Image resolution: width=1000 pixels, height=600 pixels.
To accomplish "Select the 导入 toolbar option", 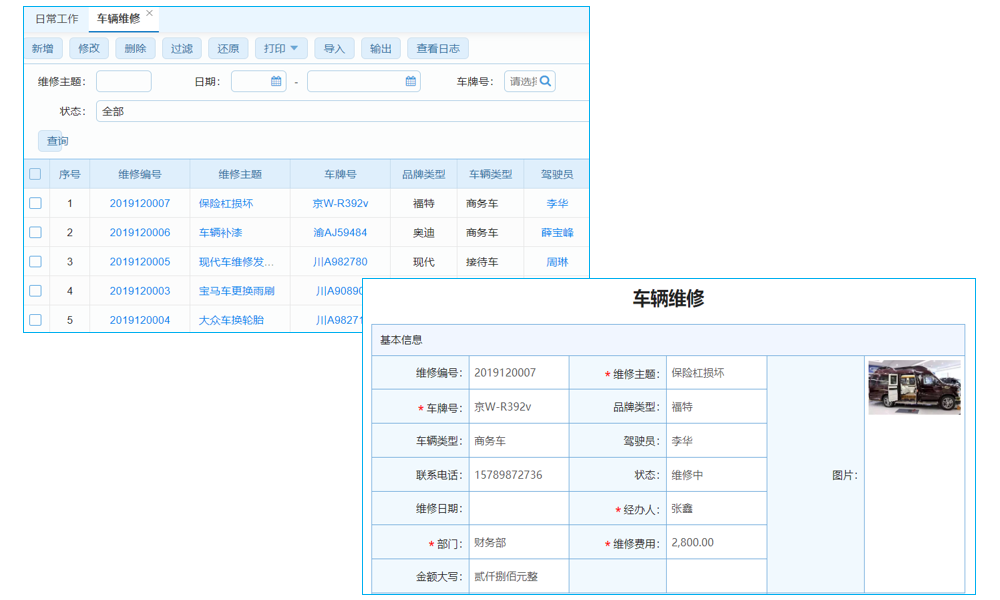I will [335, 47].
